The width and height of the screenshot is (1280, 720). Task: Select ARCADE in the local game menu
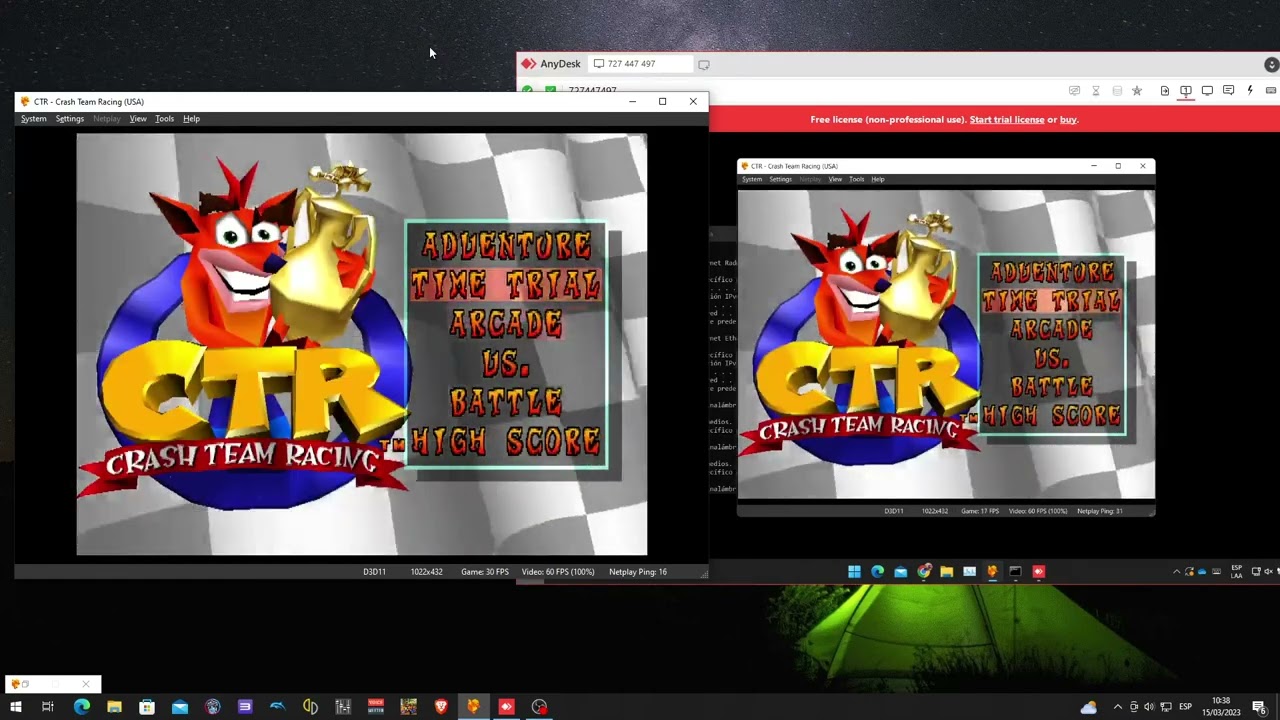pos(507,323)
